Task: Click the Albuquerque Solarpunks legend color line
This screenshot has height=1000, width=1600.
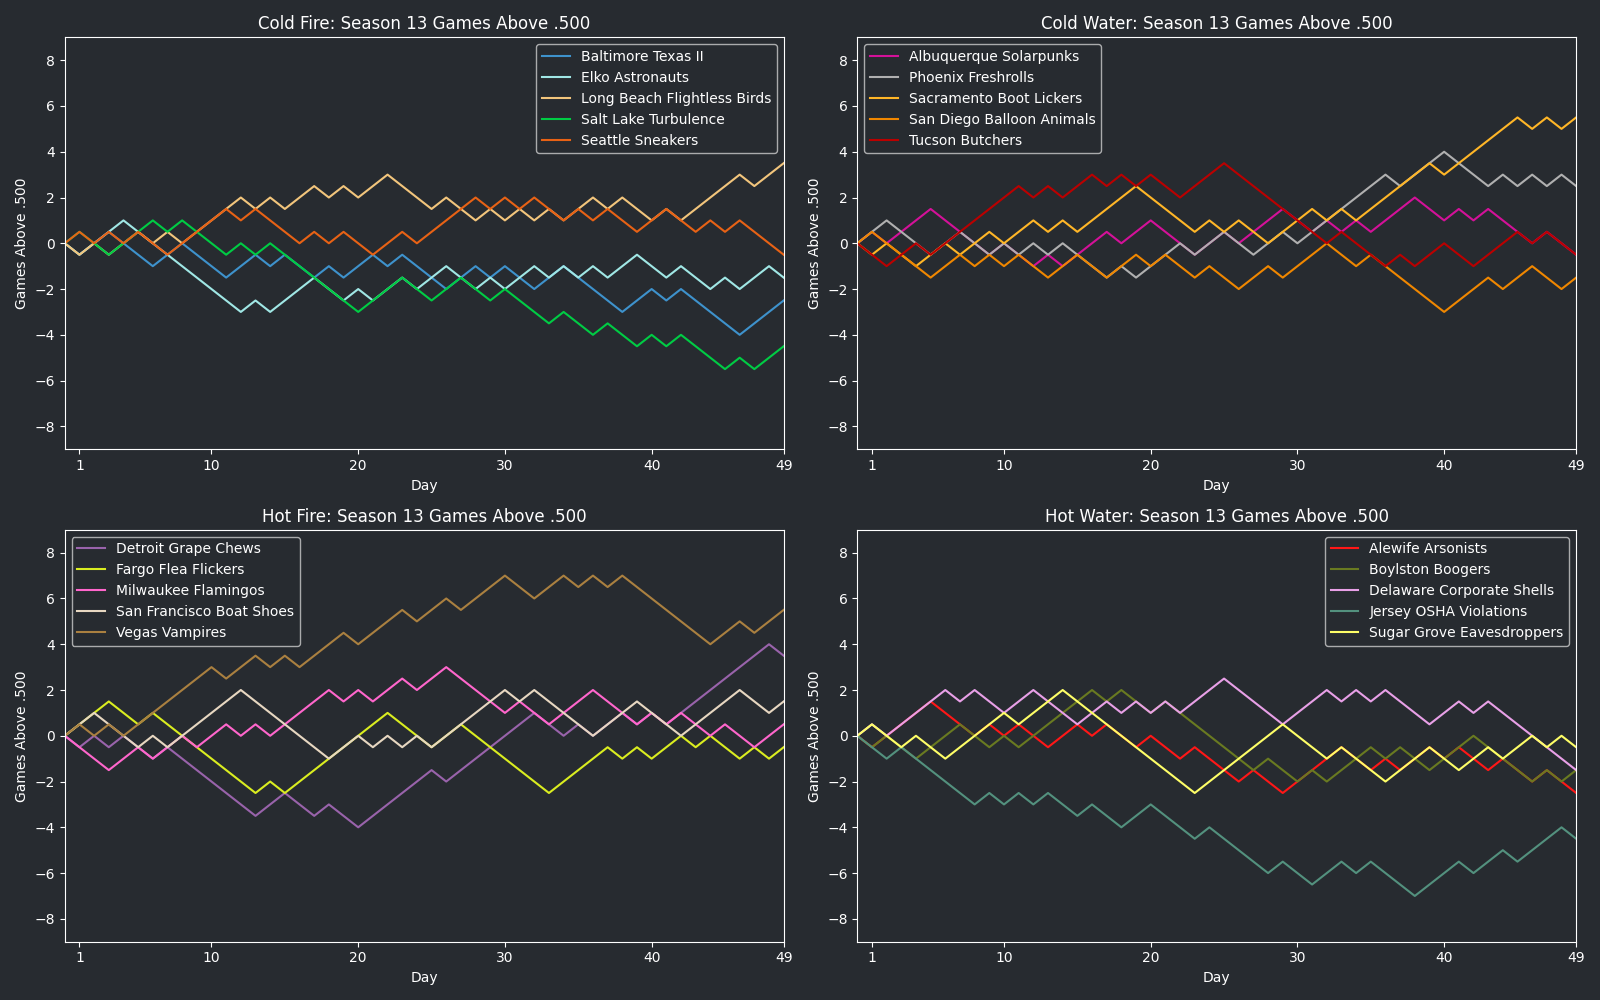Action: (885, 56)
